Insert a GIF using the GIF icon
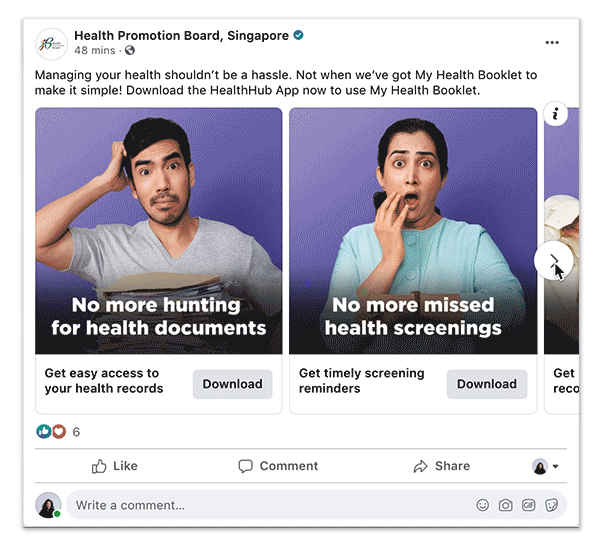This screenshot has height=548, width=600. pos(528,505)
